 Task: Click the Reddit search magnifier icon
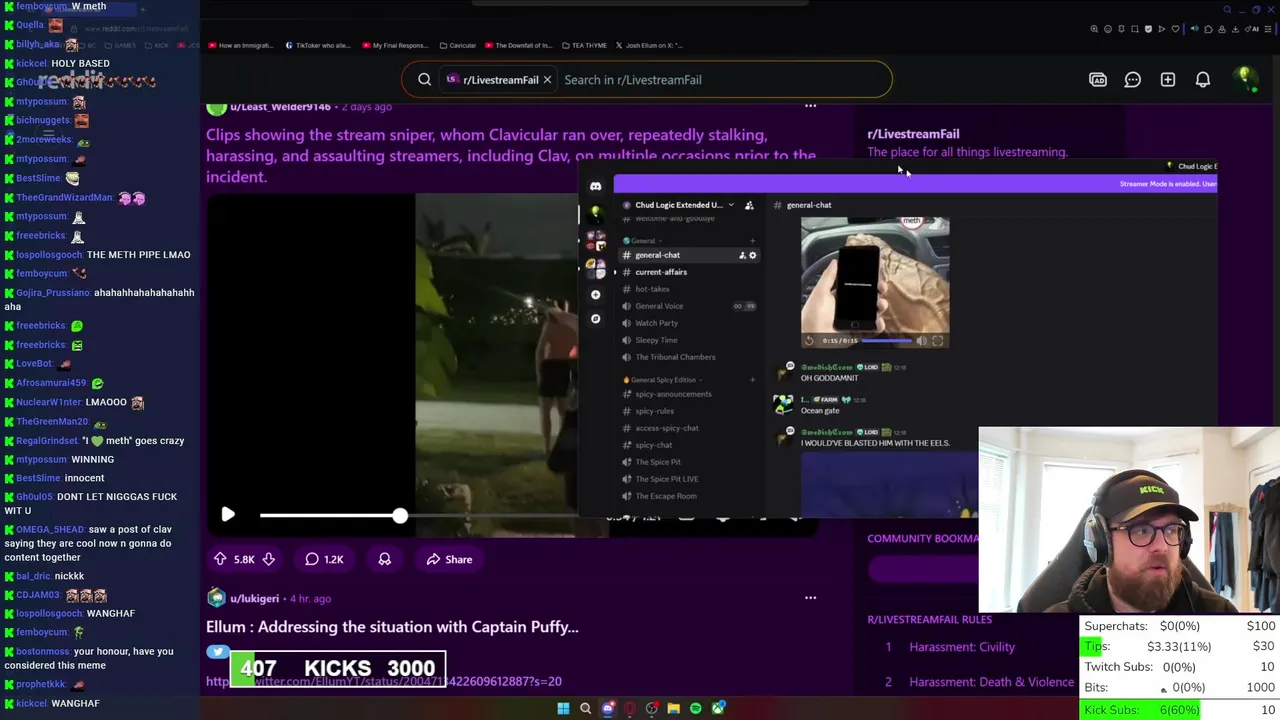(x=425, y=80)
